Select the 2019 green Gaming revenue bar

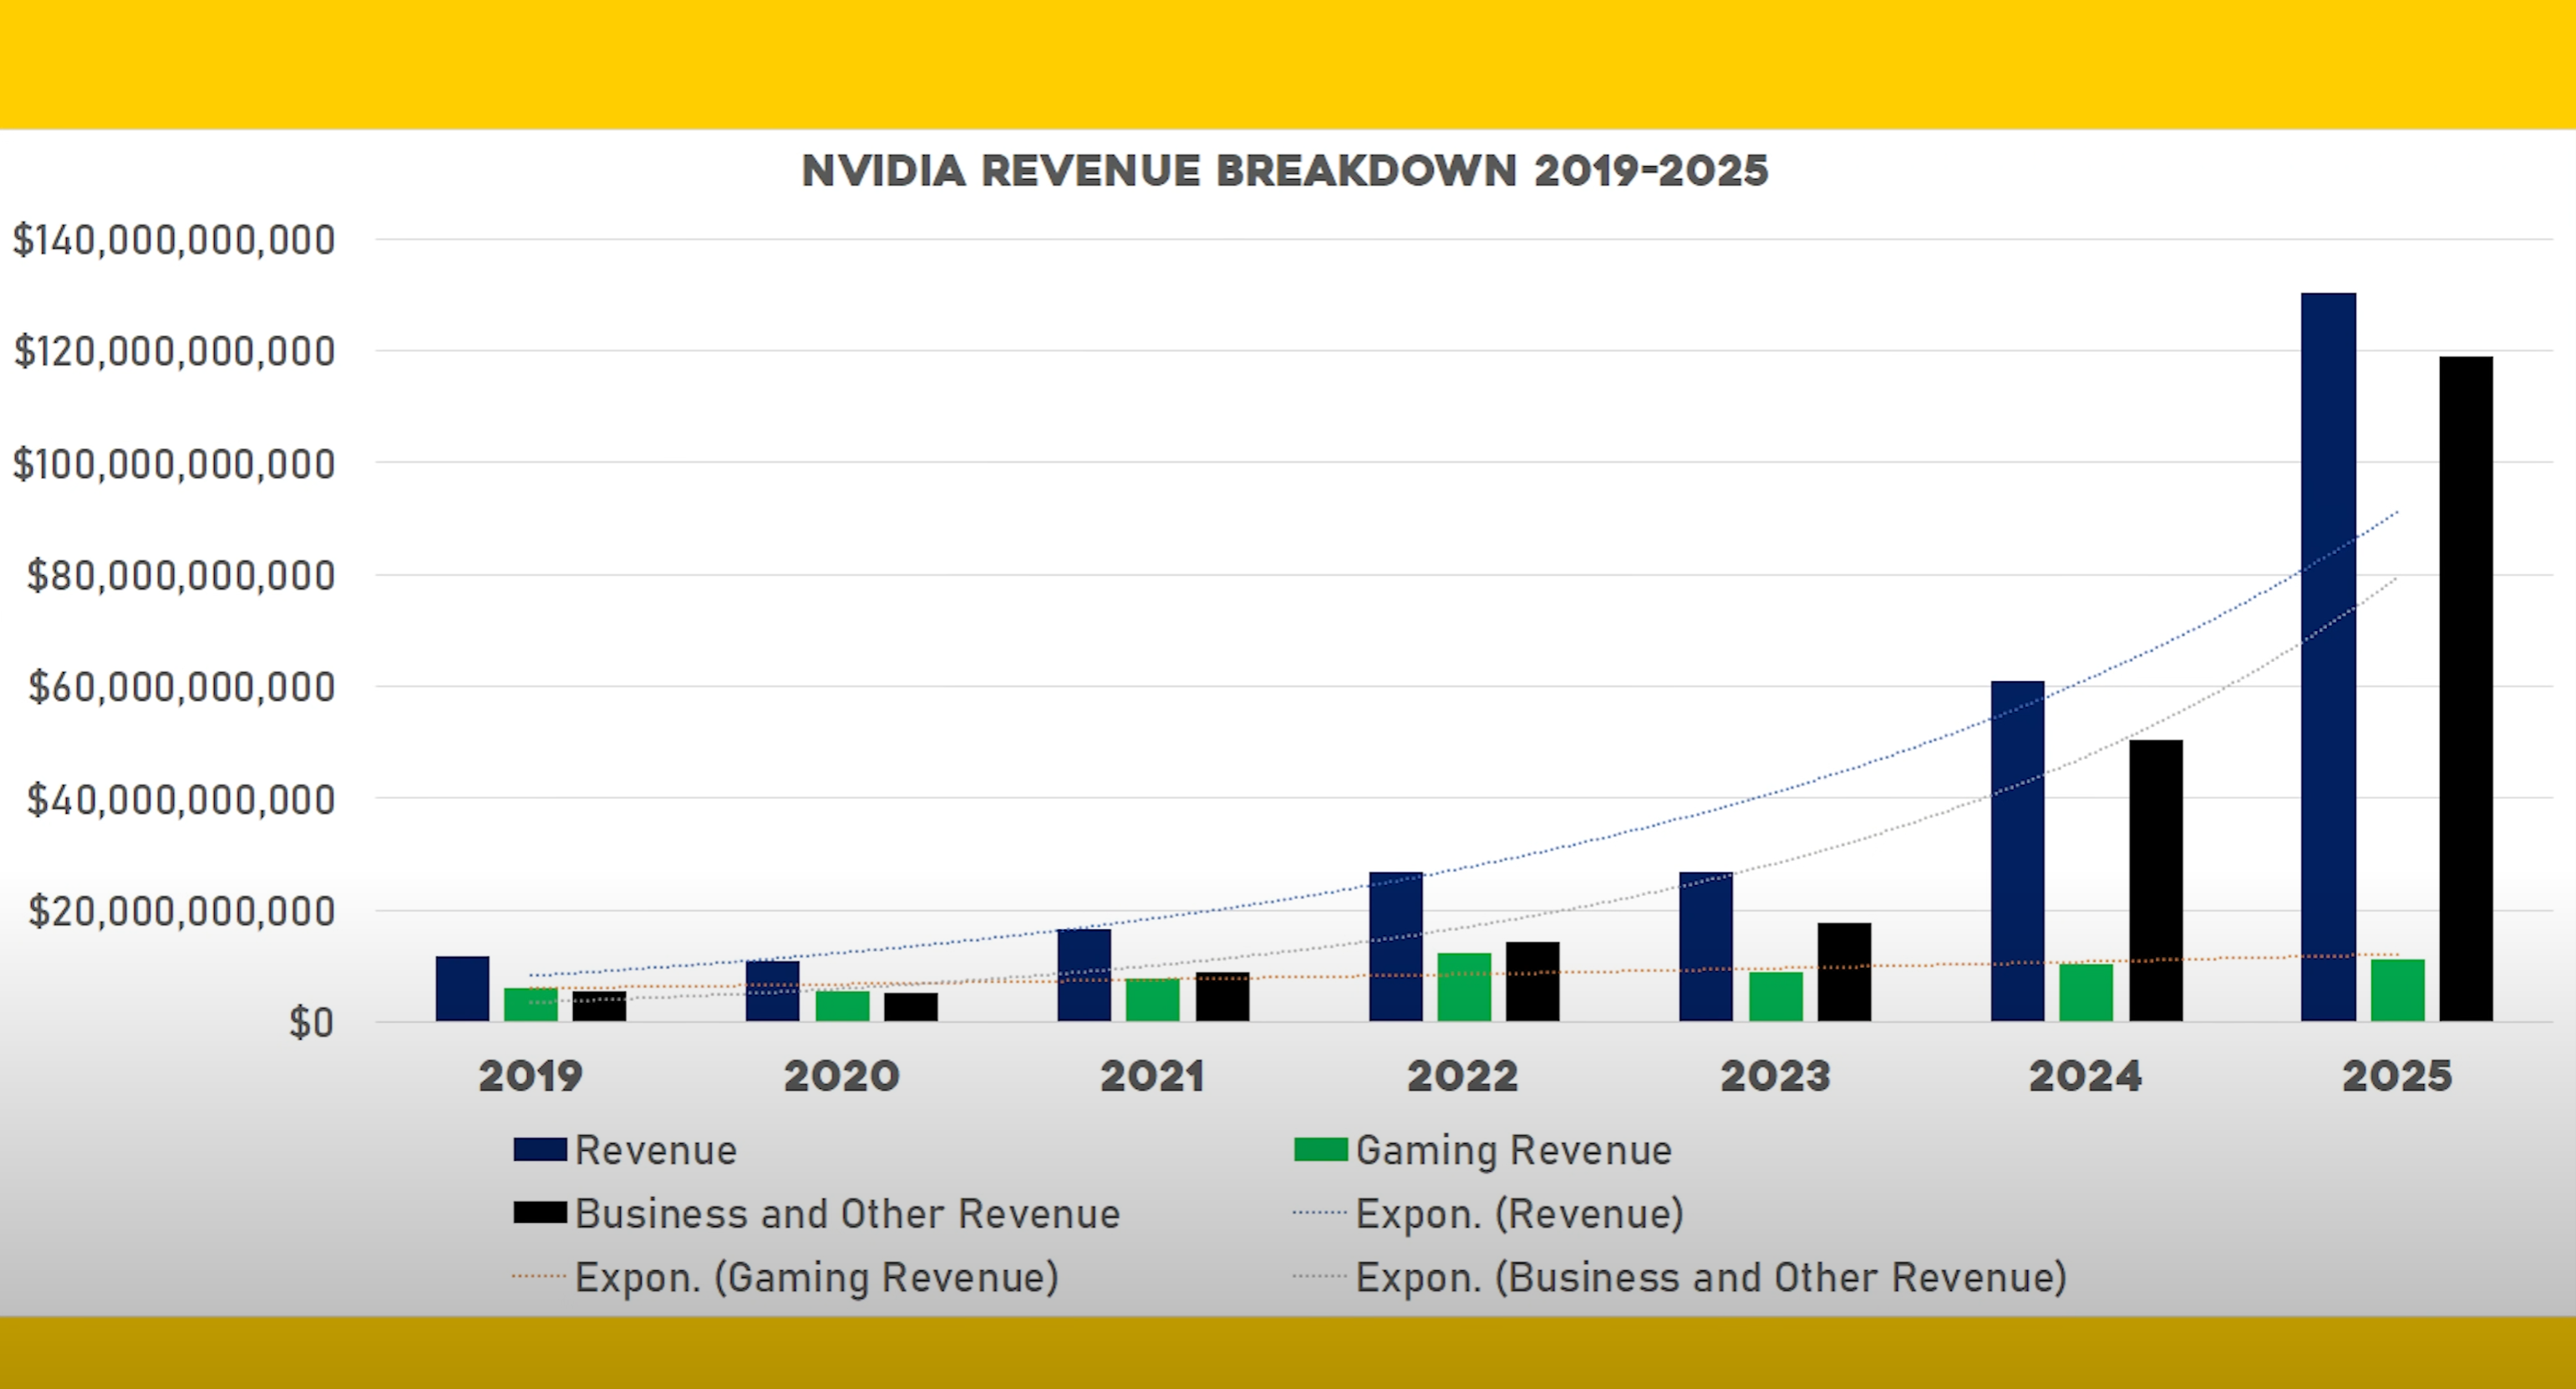[x=531, y=1005]
